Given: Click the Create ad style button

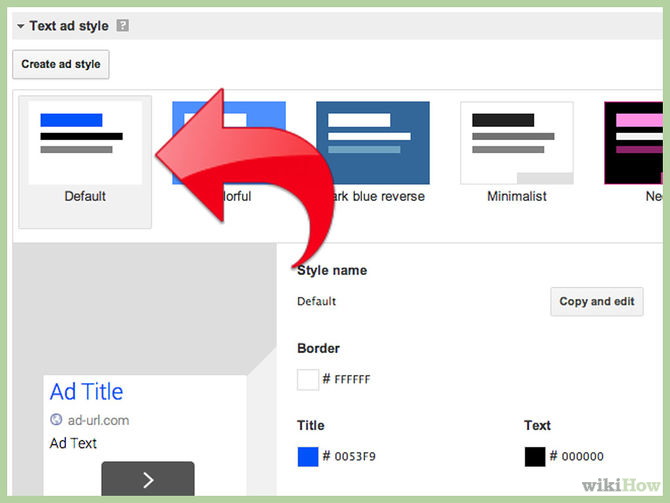Looking at the screenshot, I should pyautogui.click(x=61, y=65).
